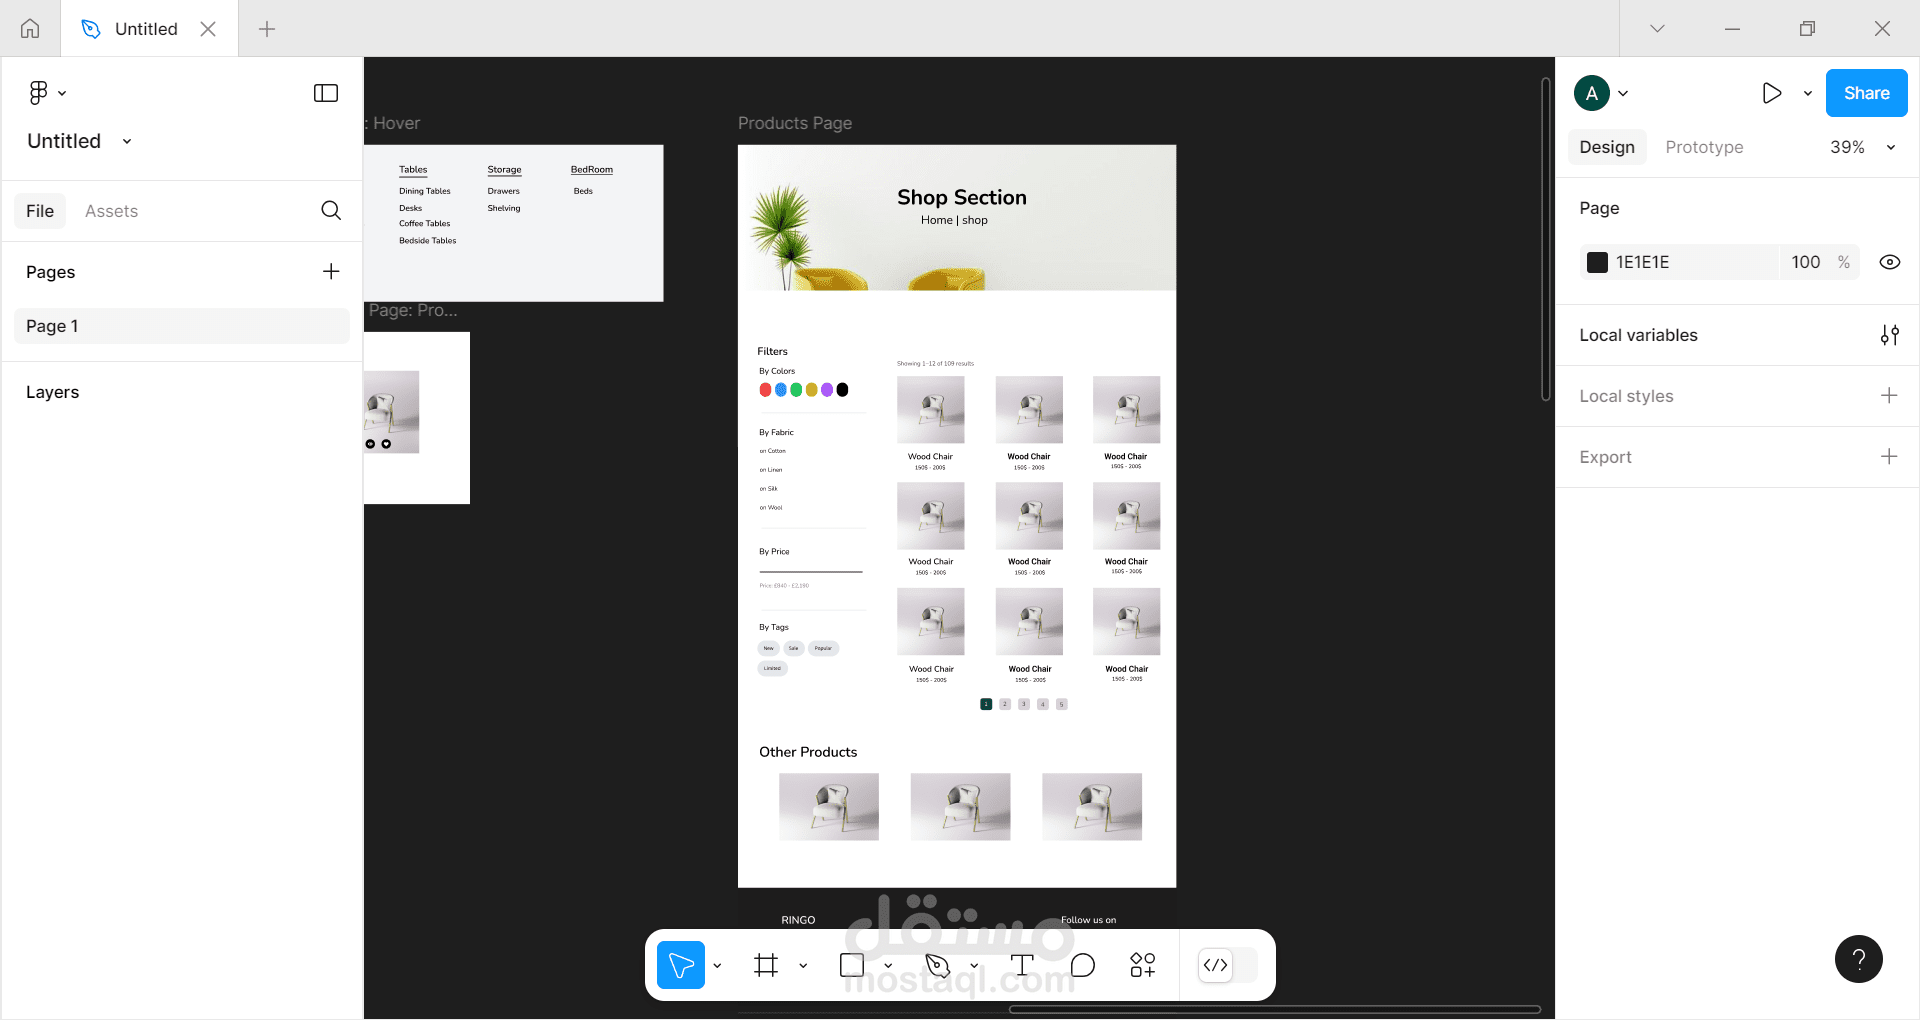Click the Home | shop breadcrumb text
Viewport: 1920px width, 1020px height.
click(954, 220)
